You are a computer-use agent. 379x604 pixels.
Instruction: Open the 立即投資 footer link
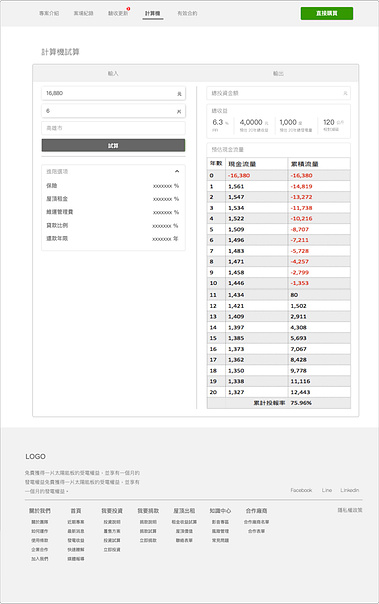pos(112,550)
